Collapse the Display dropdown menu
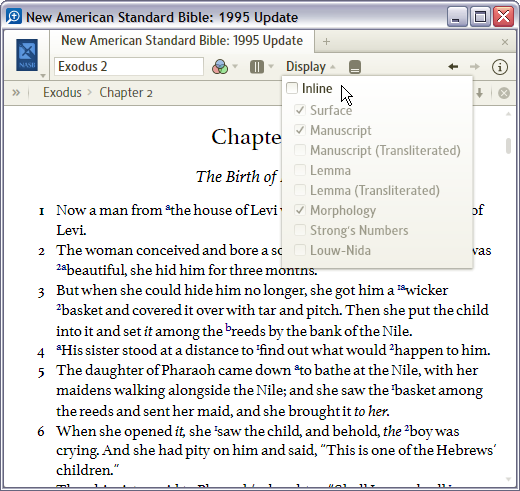This screenshot has height=491, width=520. click(x=310, y=67)
